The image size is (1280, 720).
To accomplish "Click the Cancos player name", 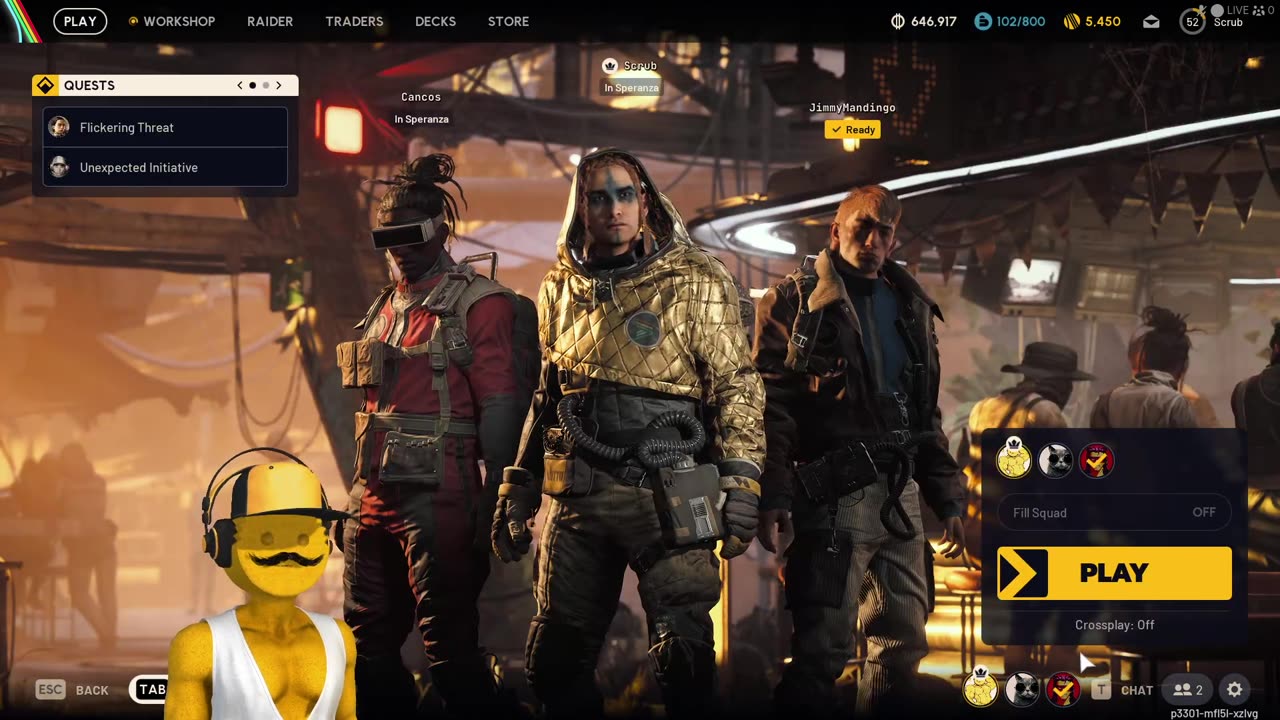I will coord(421,97).
